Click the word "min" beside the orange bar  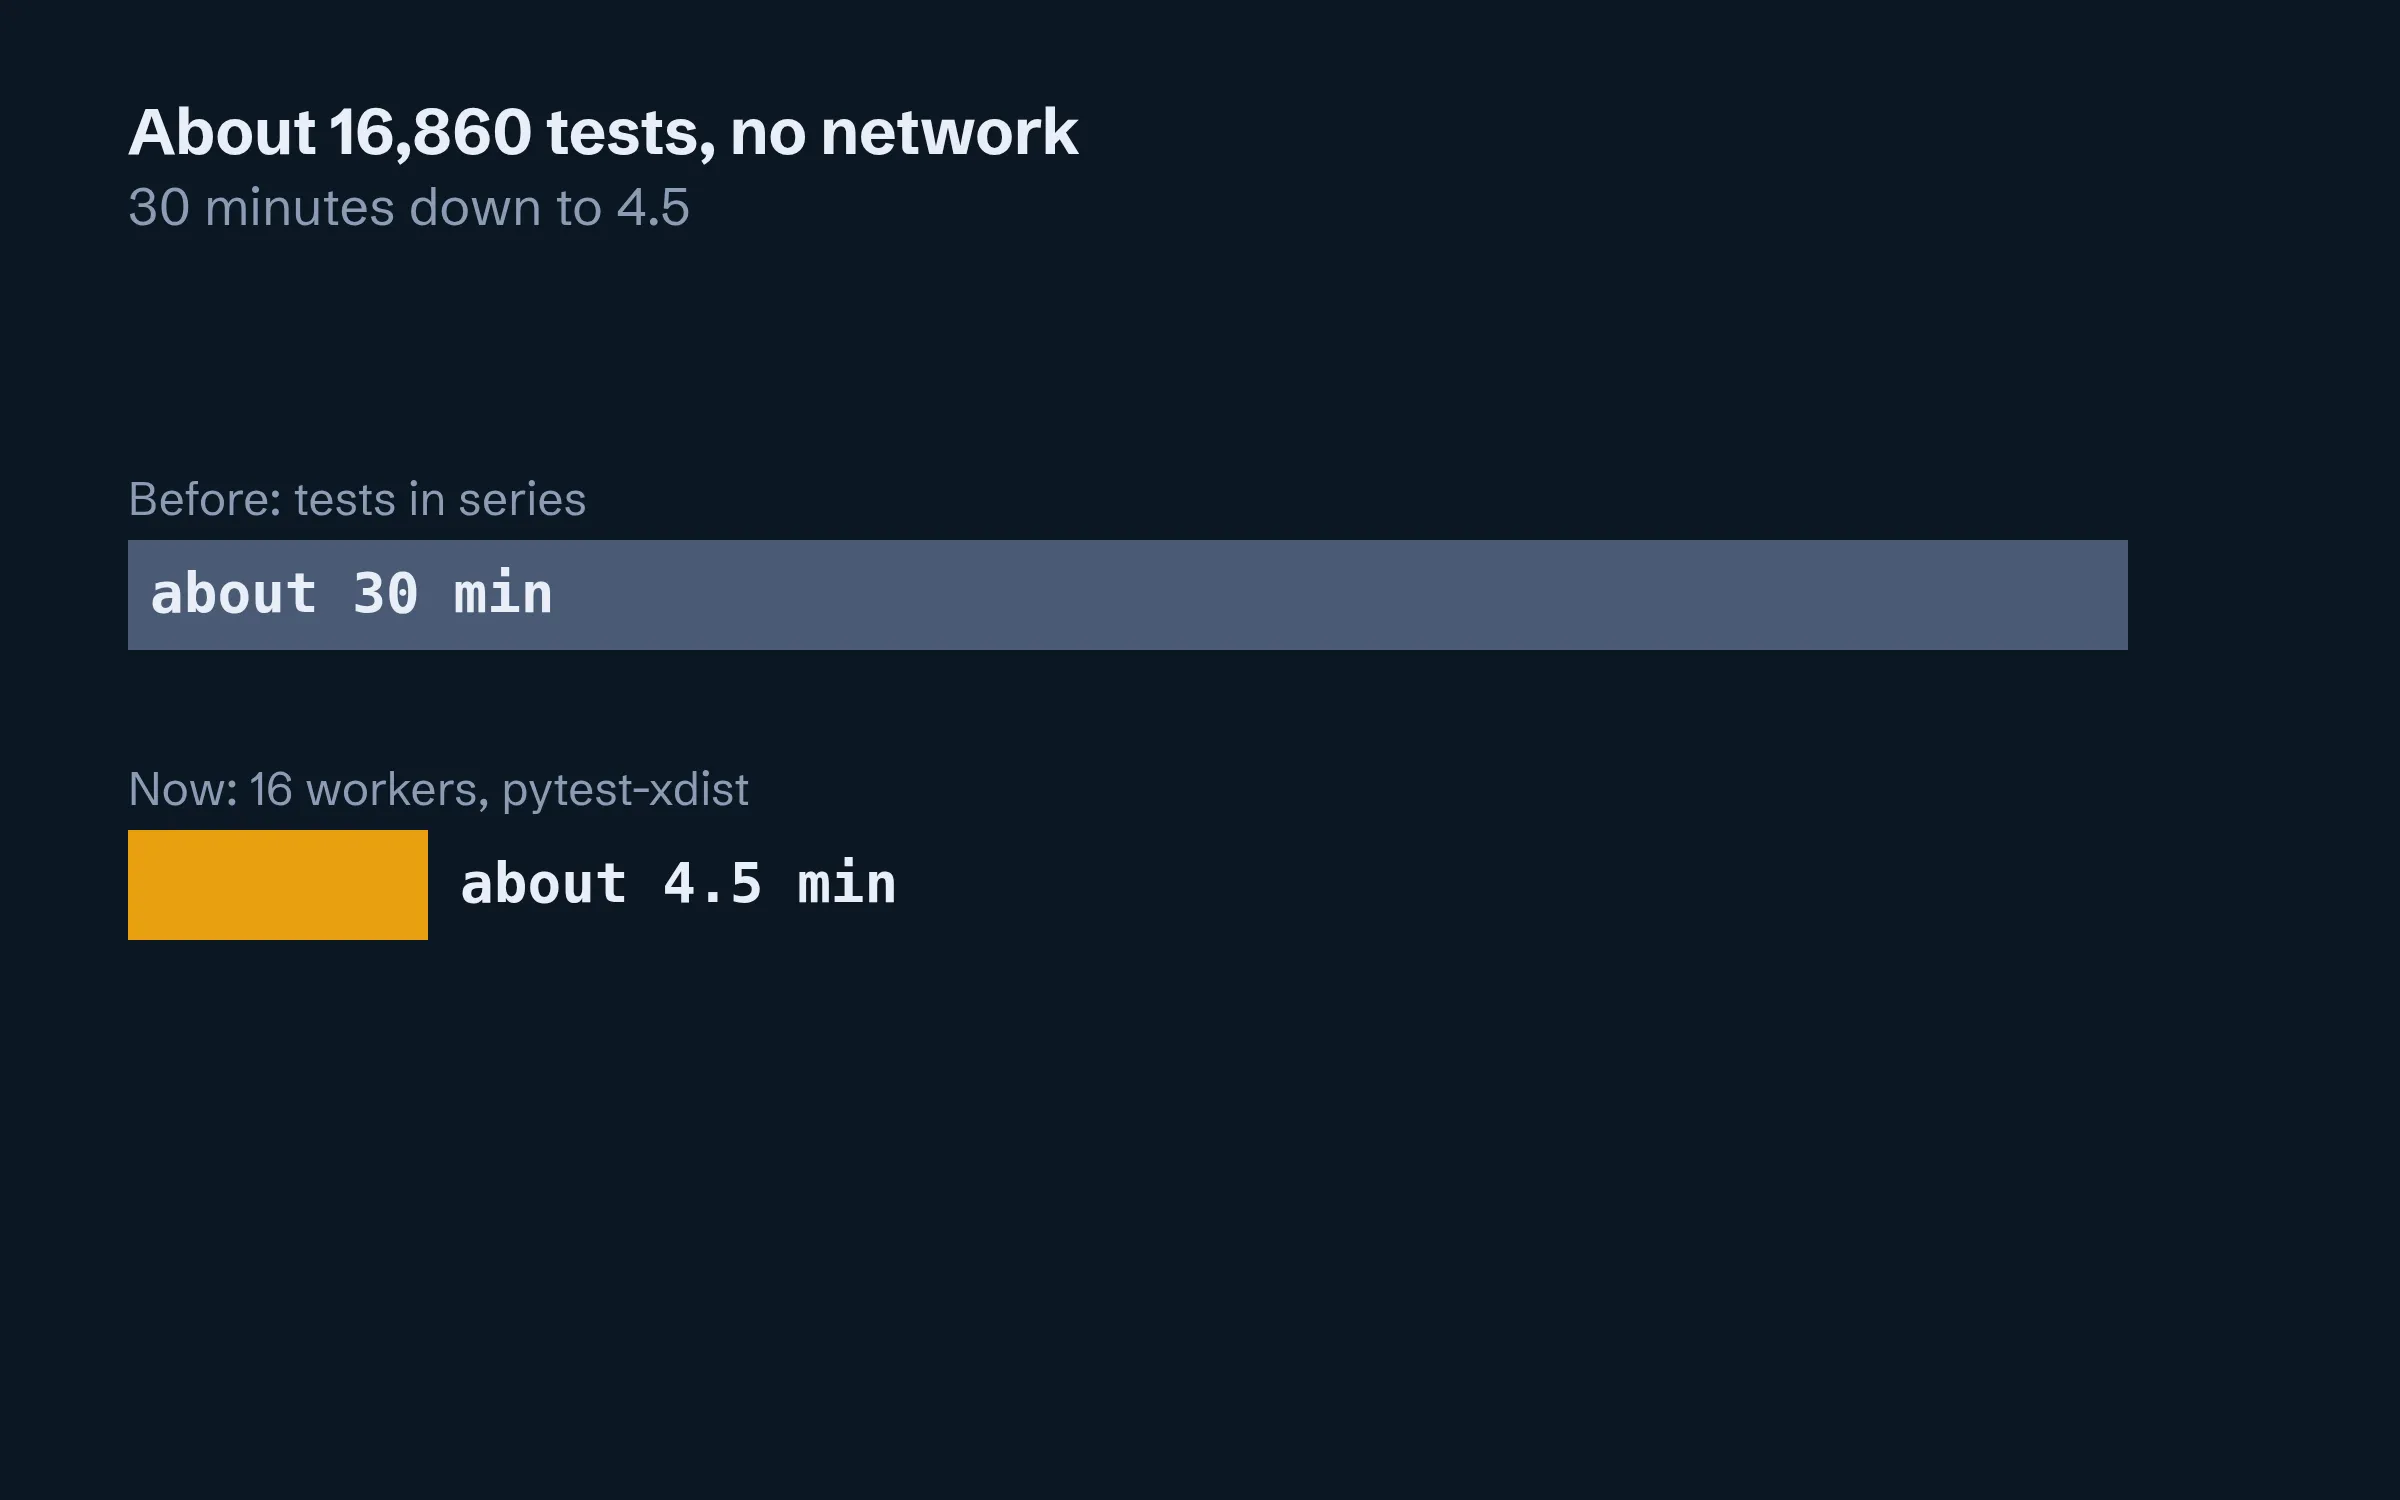[847, 884]
